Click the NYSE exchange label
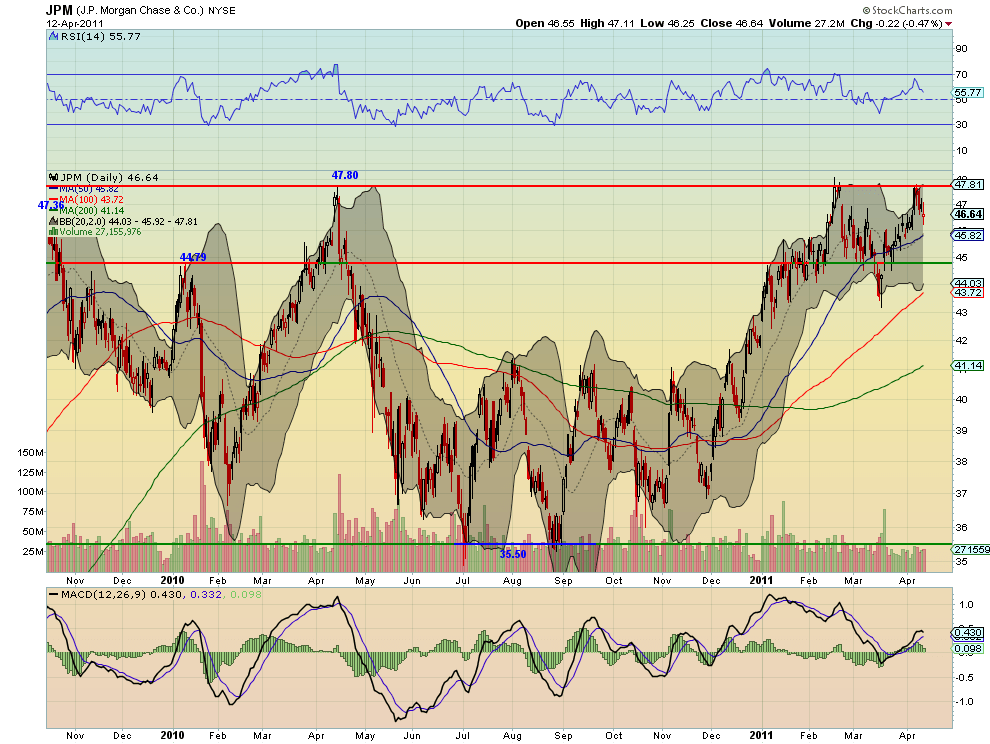This screenshot has height=744, width=990. (x=221, y=11)
